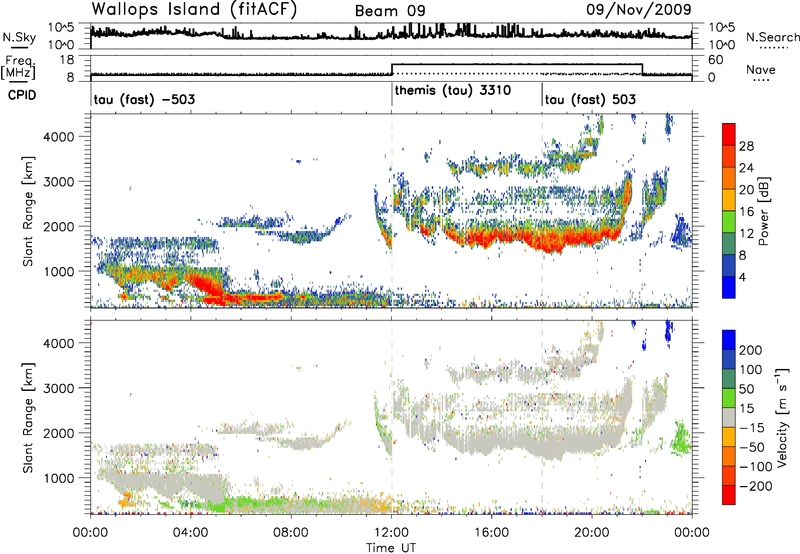Click the "04:00" time tick label
Image resolution: width=800 pixels, height=554 pixels.
click(x=190, y=533)
